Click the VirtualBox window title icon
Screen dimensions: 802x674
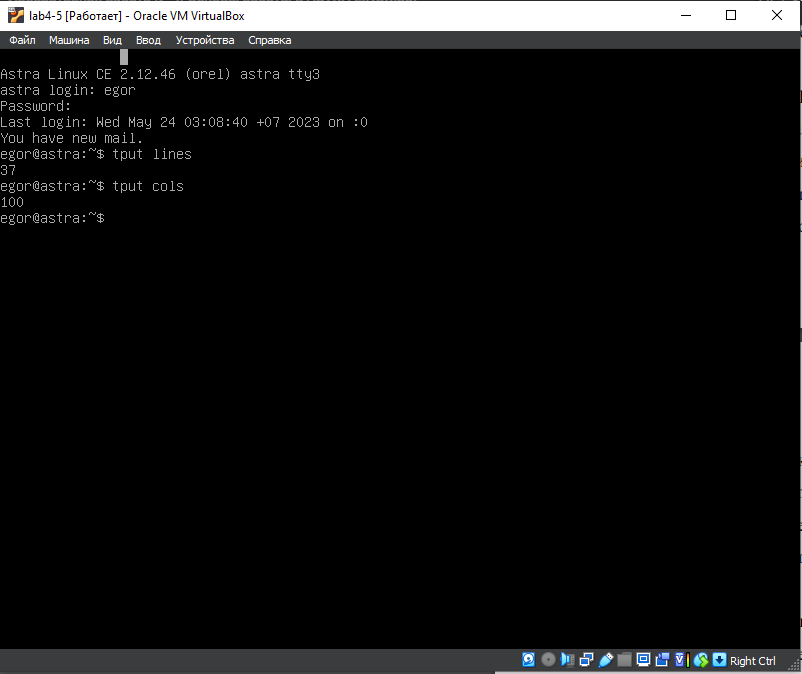coord(16,15)
